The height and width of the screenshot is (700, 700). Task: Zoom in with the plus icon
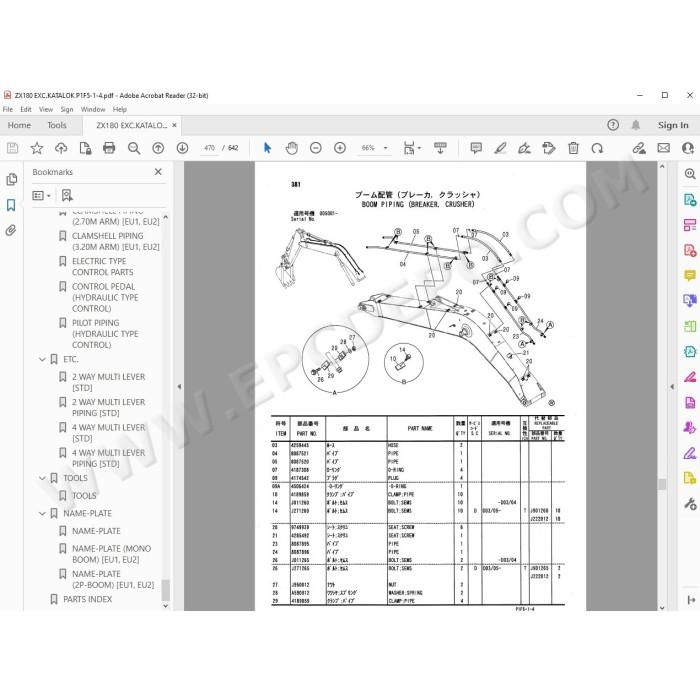tap(340, 148)
